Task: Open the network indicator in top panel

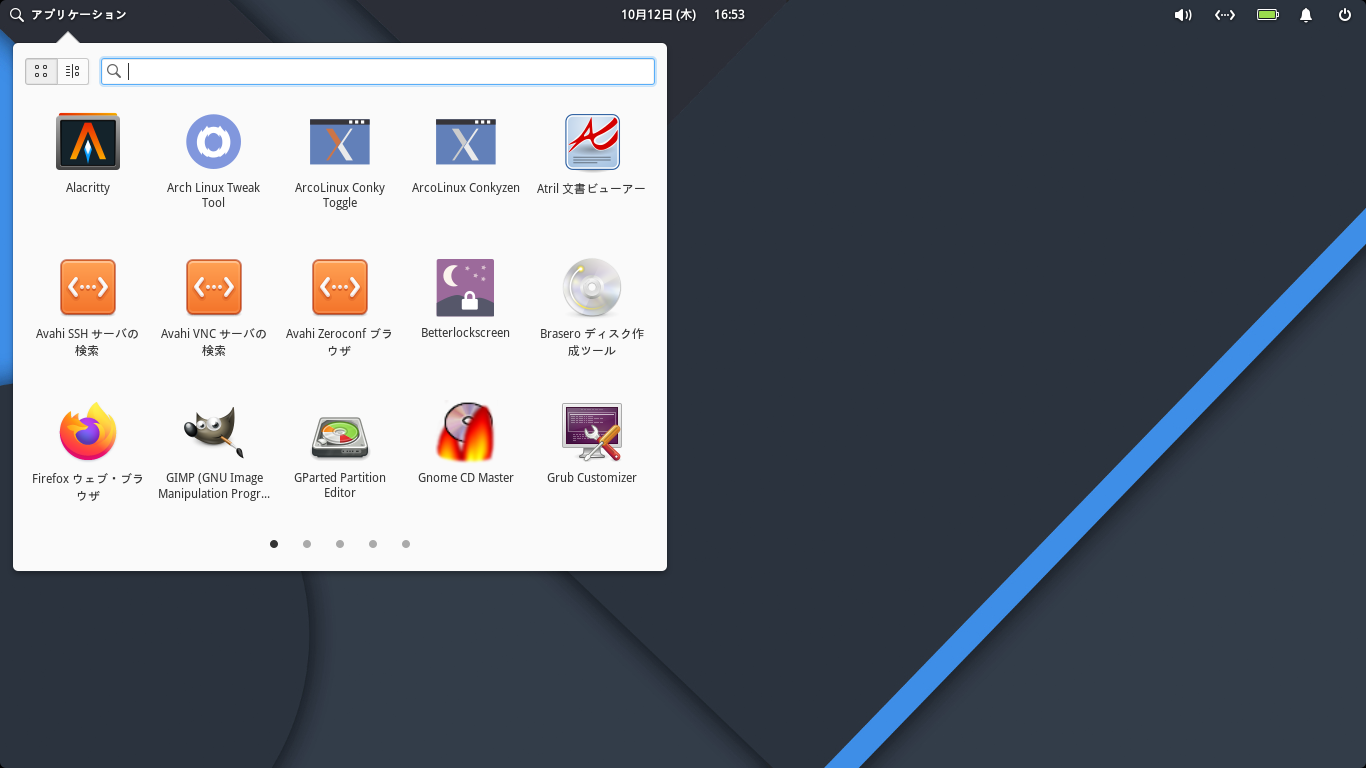Action: 1225,15
